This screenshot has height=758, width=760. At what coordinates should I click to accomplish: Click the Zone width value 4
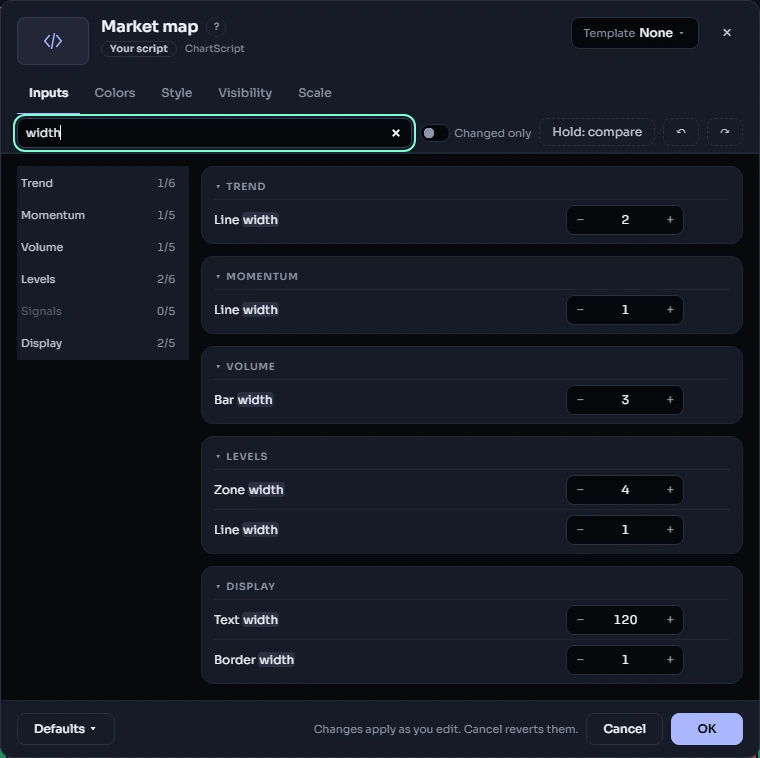[625, 490]
